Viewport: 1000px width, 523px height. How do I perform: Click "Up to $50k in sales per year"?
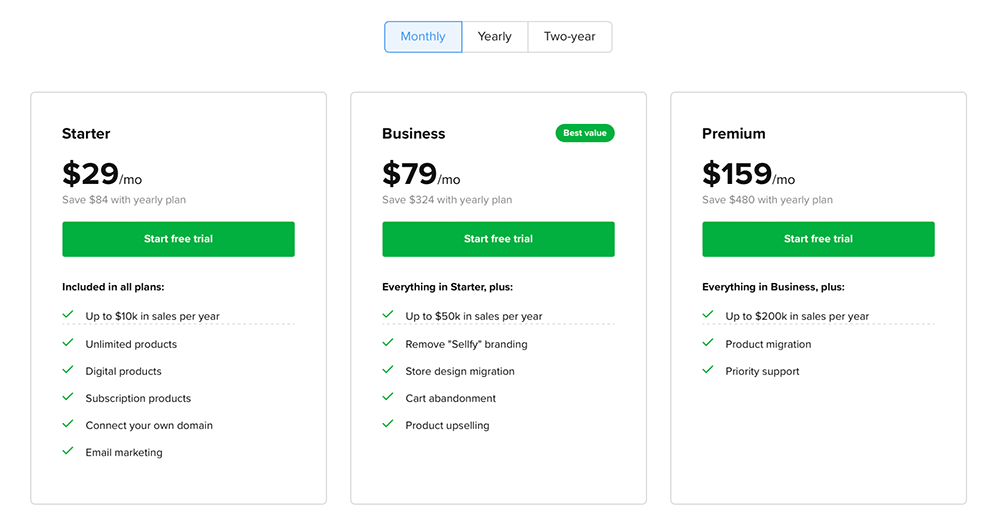474,316
